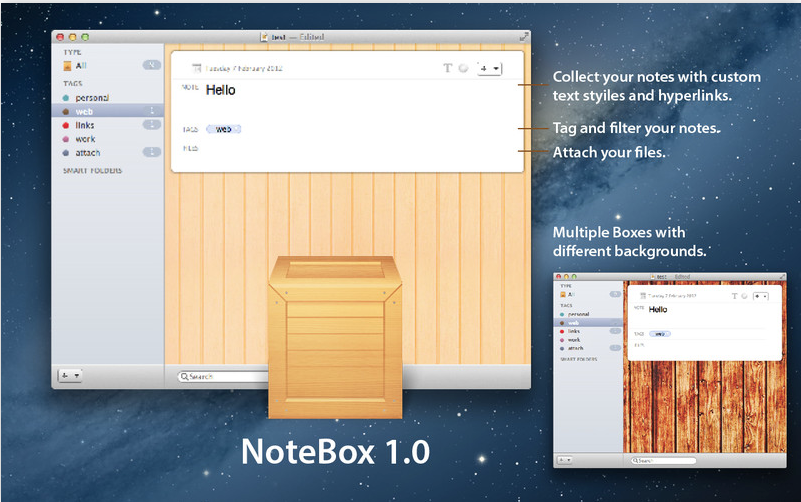This screenshot has height=502, width=801.
Task: Open the 'test — Edited' title menu in the large window
Action: (x=297, y=37)
